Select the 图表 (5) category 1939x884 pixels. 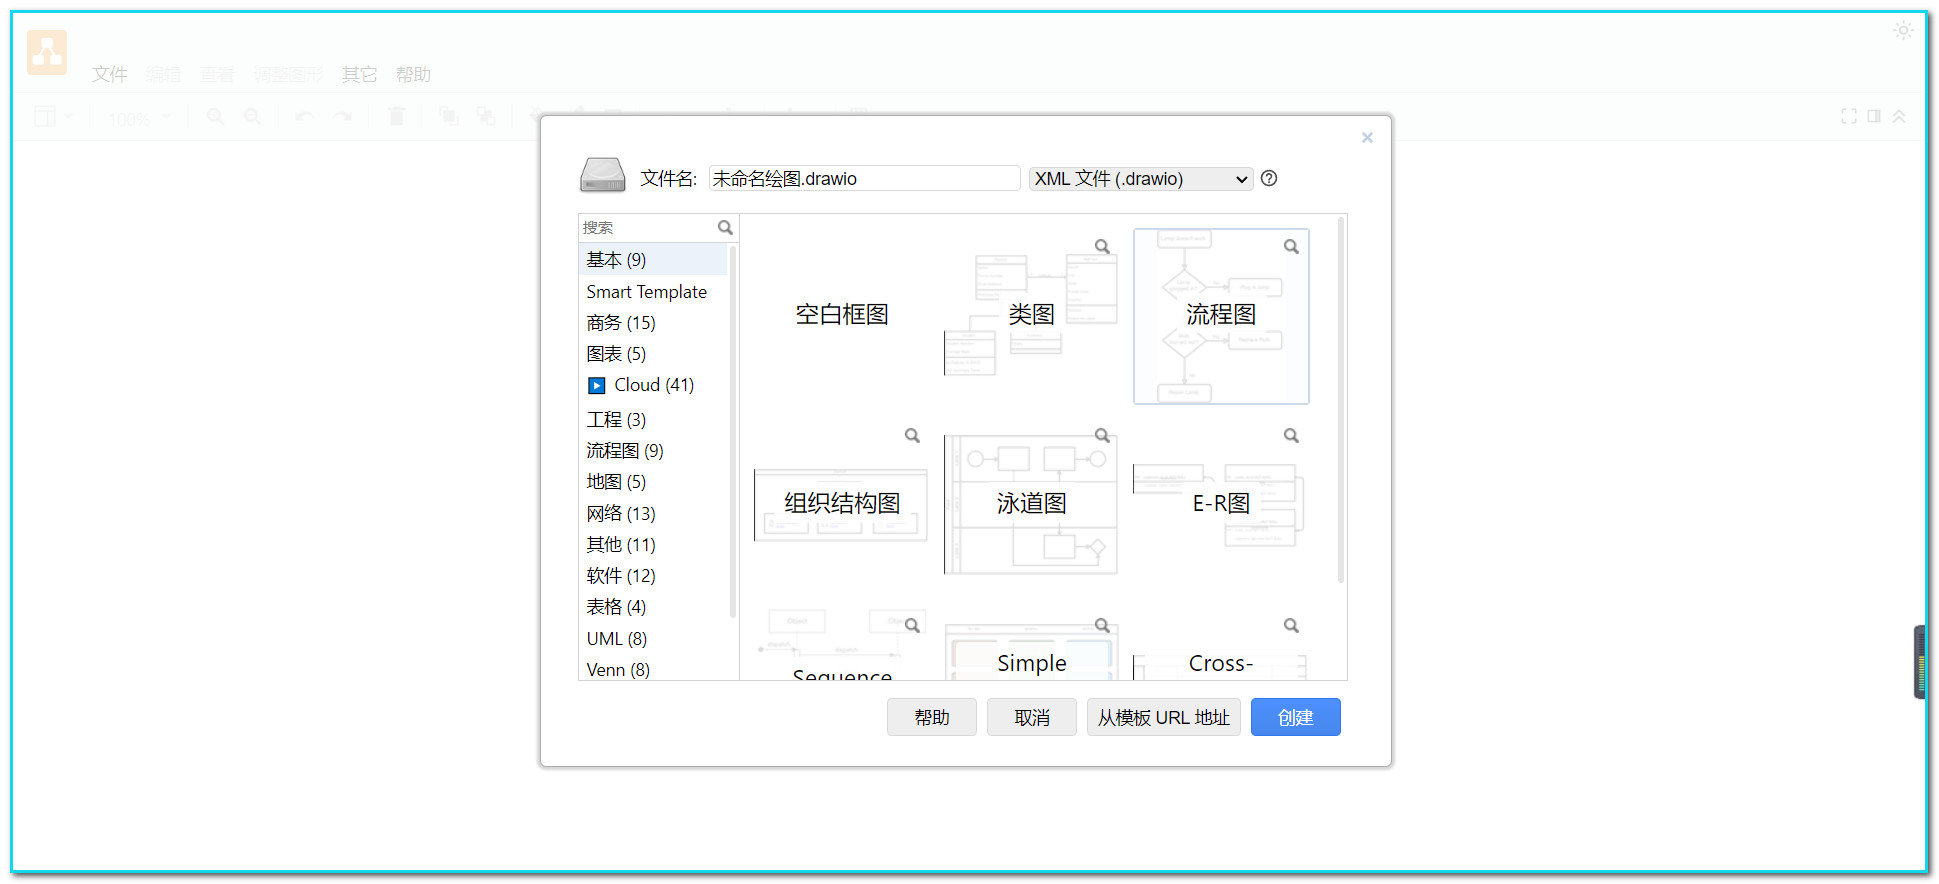(653, 354)
